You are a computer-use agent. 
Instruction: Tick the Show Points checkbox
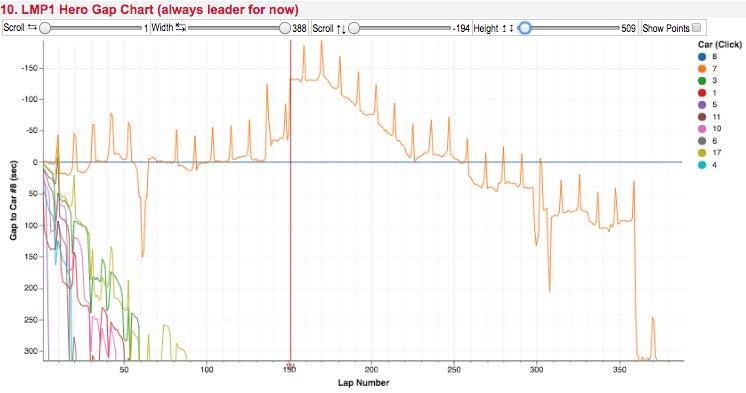coord(696,28)
